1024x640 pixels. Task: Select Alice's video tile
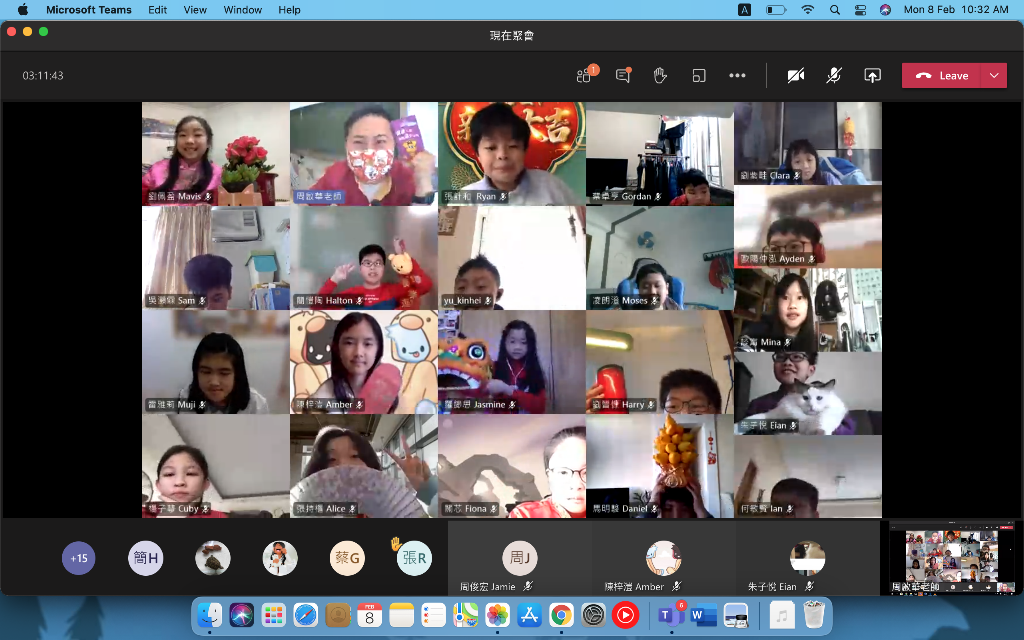pos(364,466)
